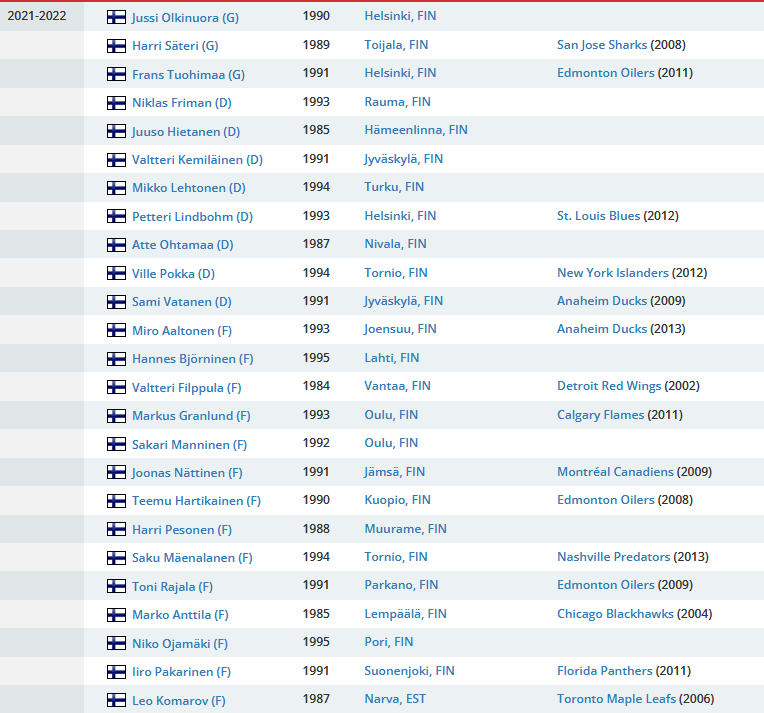Click the flag icon next to Sami Vatanen
This screenshot has height=713, width=764.
click(x=116, y=301)
